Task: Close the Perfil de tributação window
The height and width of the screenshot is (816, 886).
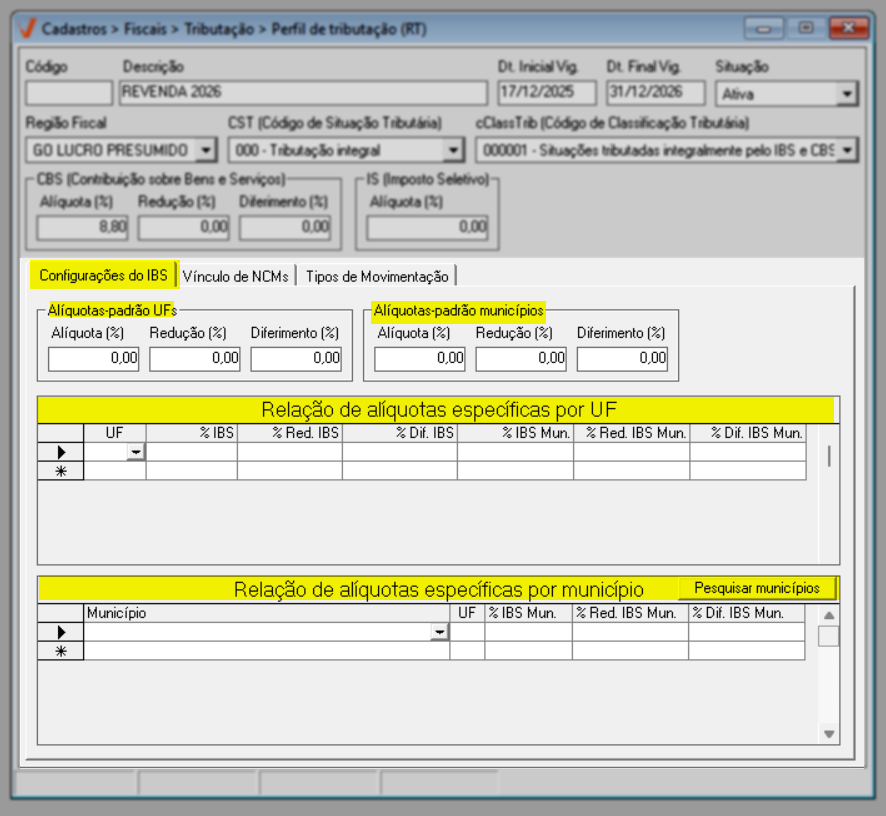Action: 849,28
